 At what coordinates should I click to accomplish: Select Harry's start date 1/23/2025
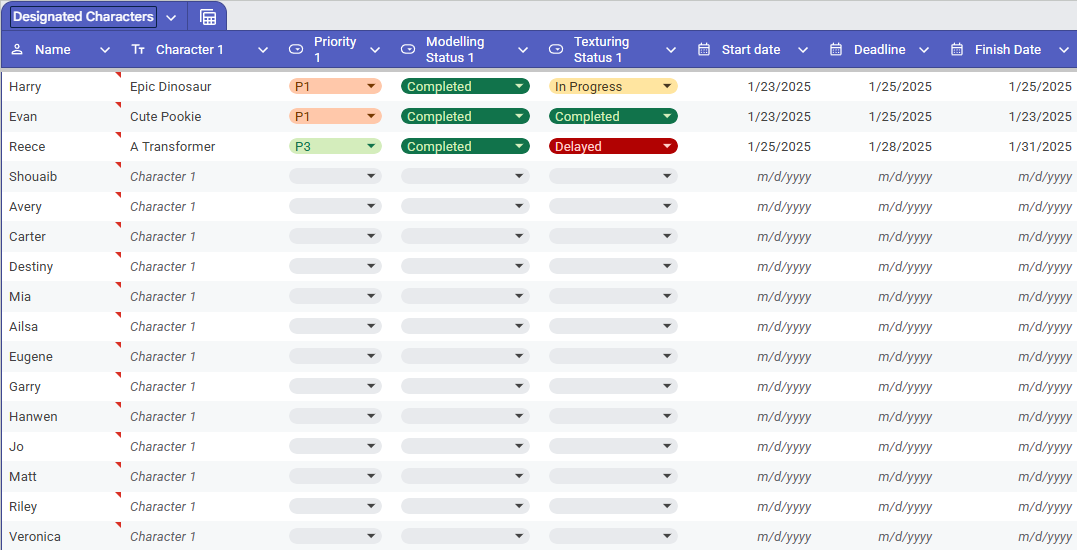click(752, 87)
